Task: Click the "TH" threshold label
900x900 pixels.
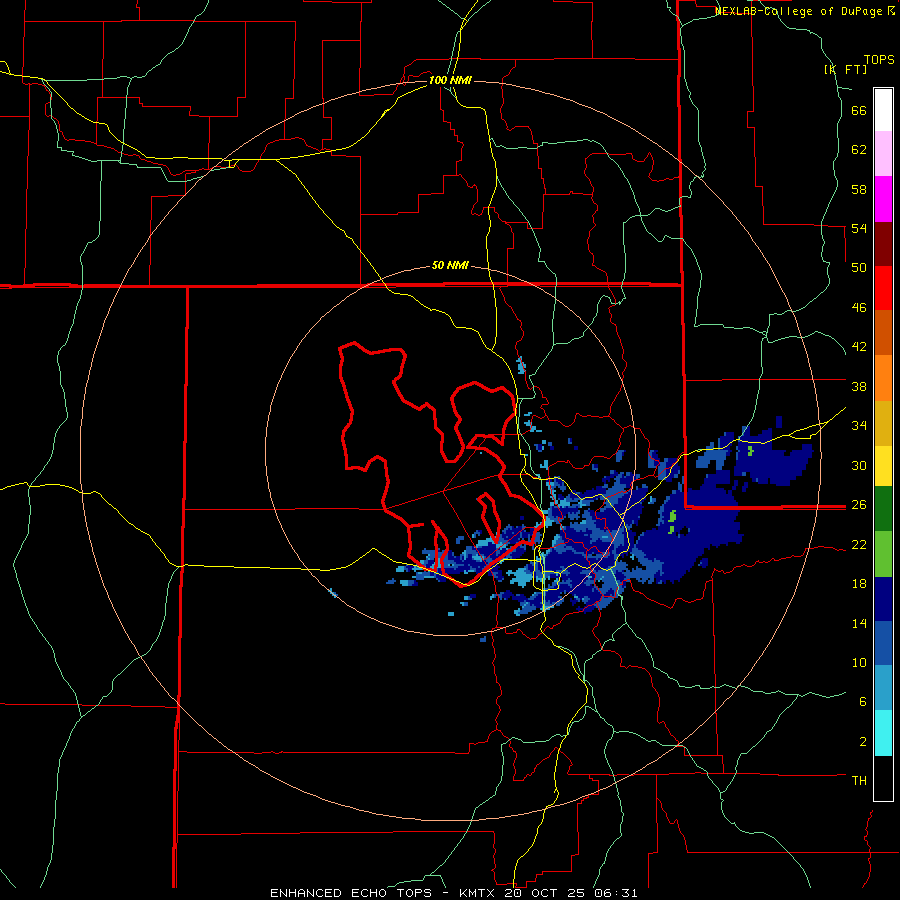Action: pyautogui.click(x=859, y=781)
